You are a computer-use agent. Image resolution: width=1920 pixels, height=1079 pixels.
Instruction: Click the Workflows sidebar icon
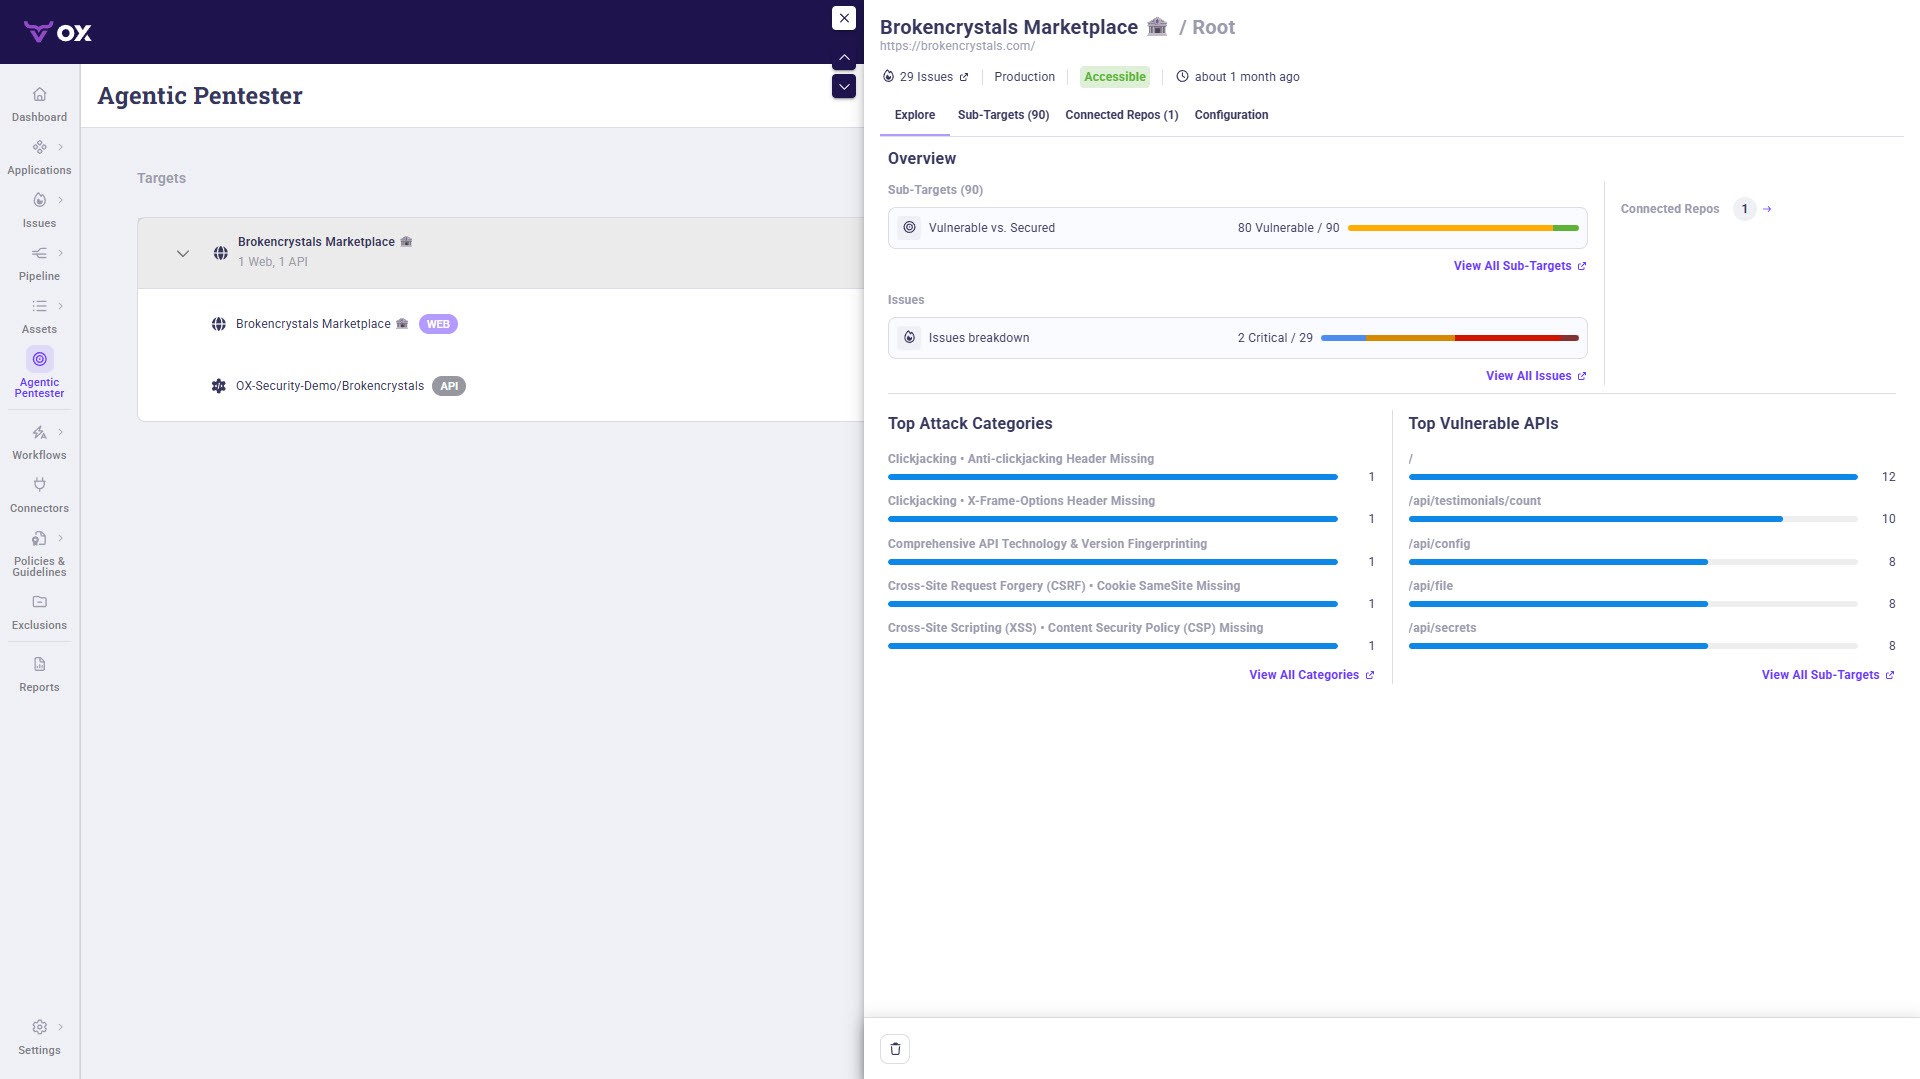point(39,433)
